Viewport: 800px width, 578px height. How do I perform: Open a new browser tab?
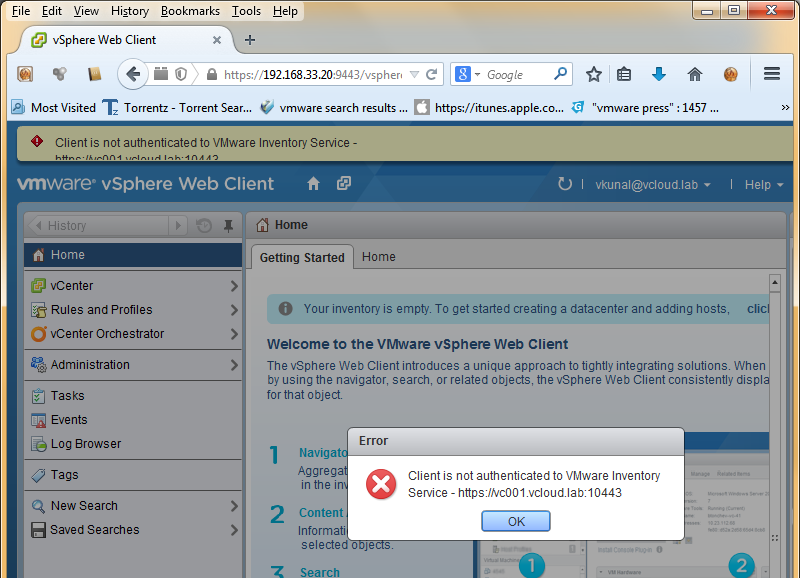click(249, 40)
